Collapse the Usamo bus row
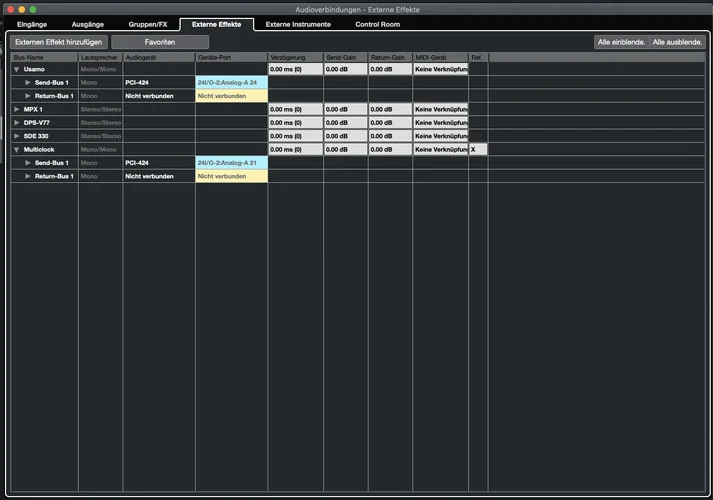The height and width of the screenshot is (500, 713). coord(16,69)
